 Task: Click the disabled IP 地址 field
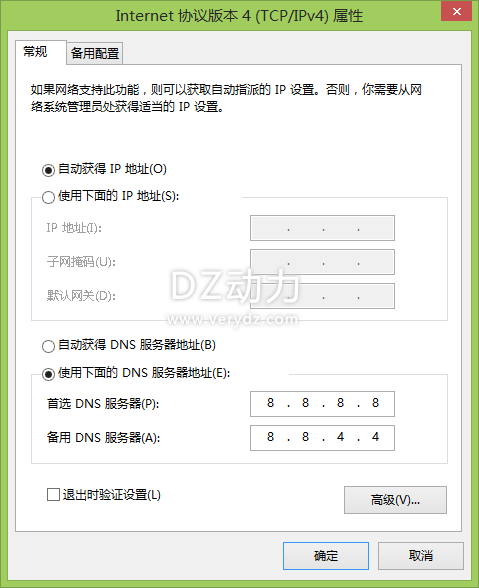322,228
